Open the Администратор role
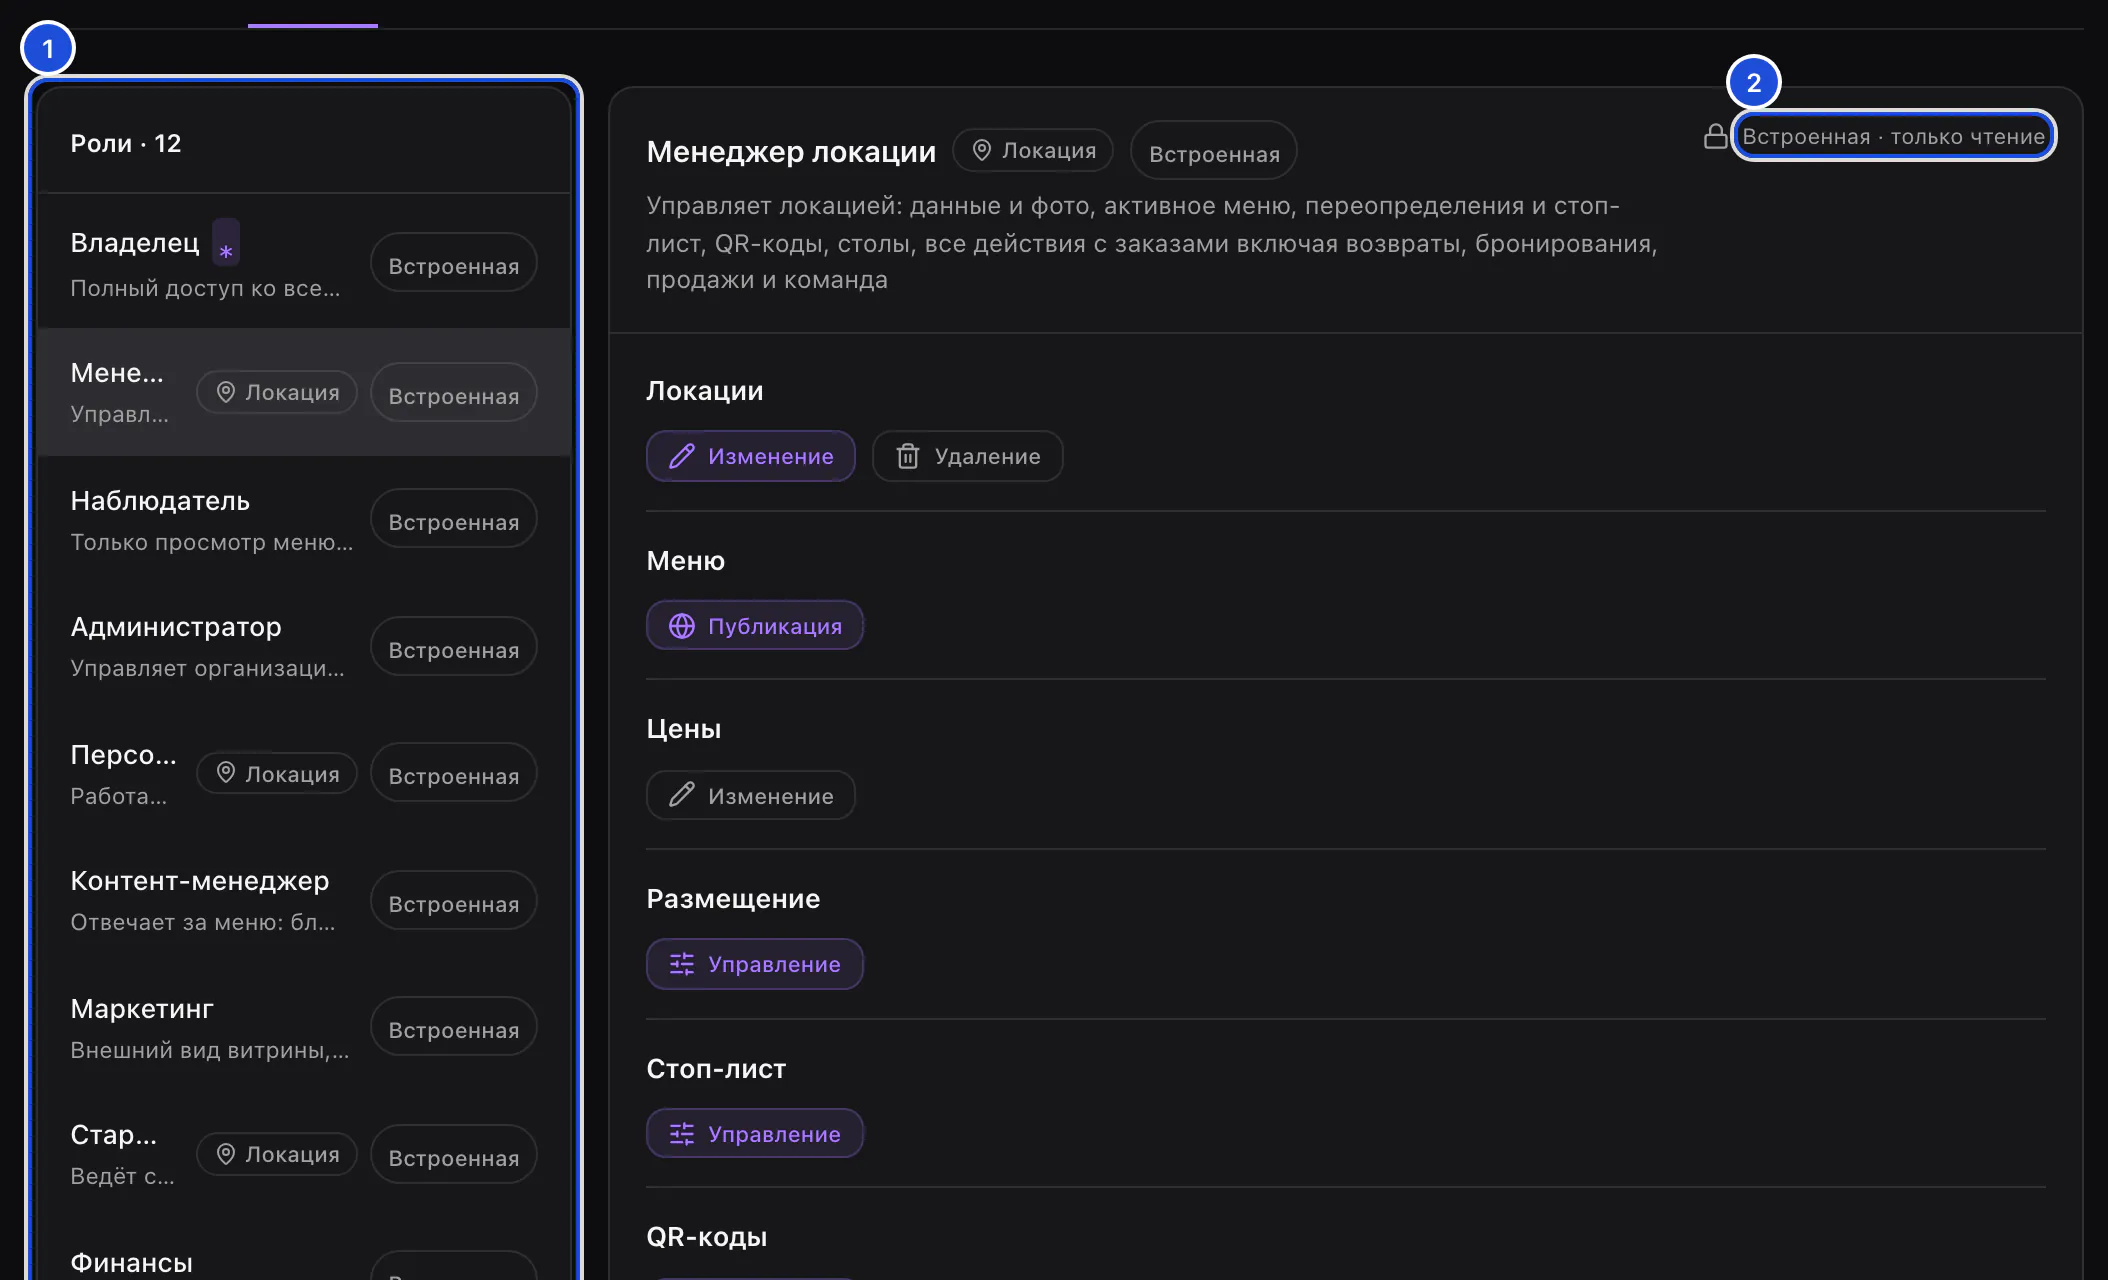This screenshot has height=1280, width=2108. (x=304, y=647)
